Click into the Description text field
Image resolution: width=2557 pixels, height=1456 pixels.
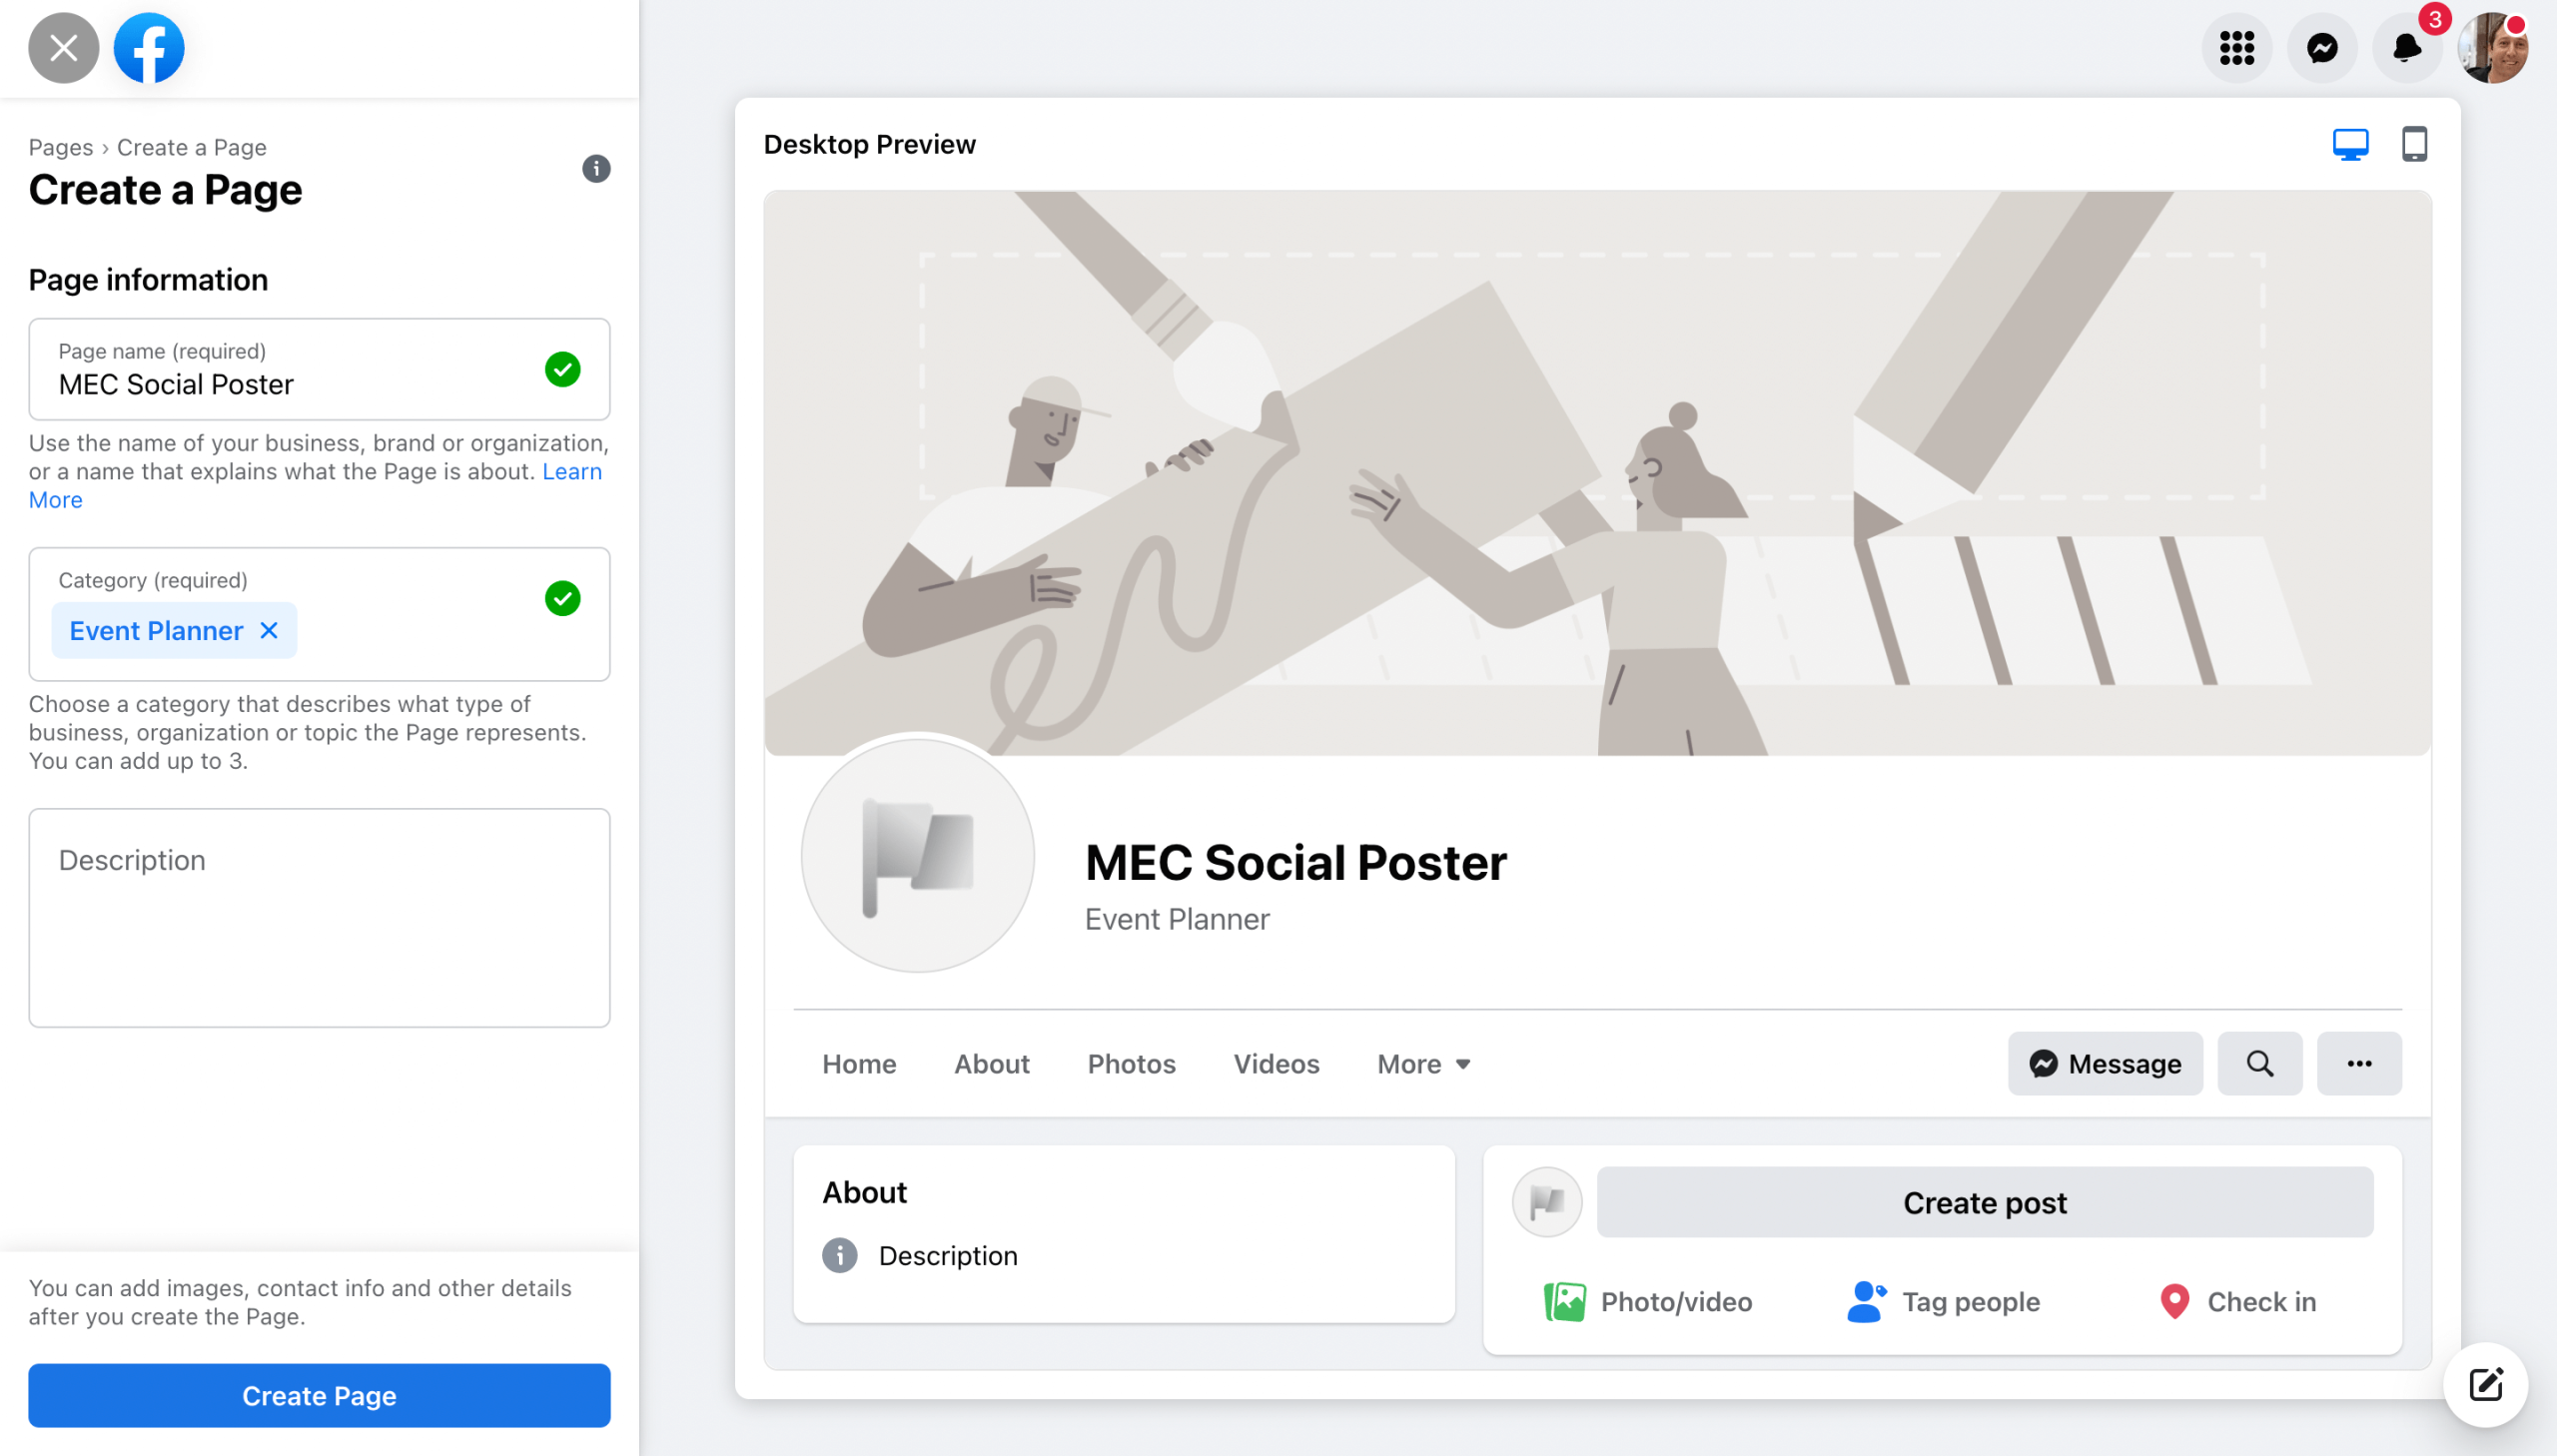pos(319,917)
